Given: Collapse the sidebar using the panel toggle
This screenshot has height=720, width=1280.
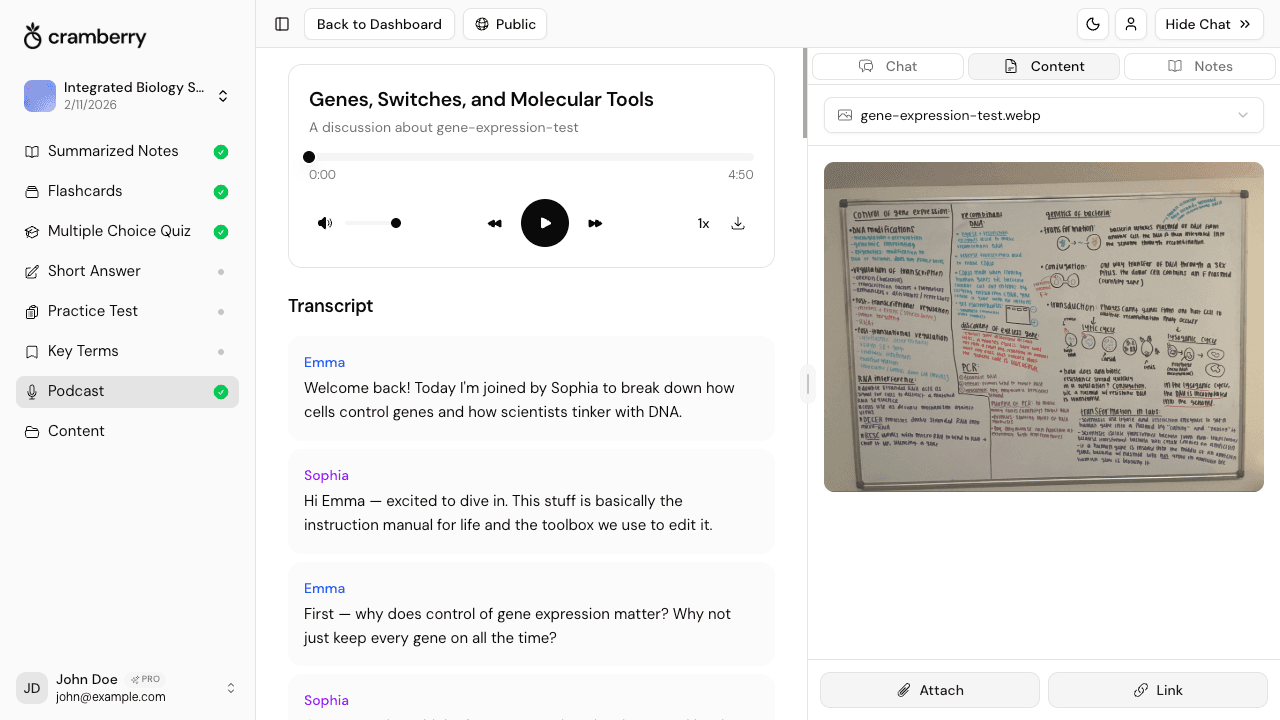Looking at the screenshot, I should click(281, 24).
